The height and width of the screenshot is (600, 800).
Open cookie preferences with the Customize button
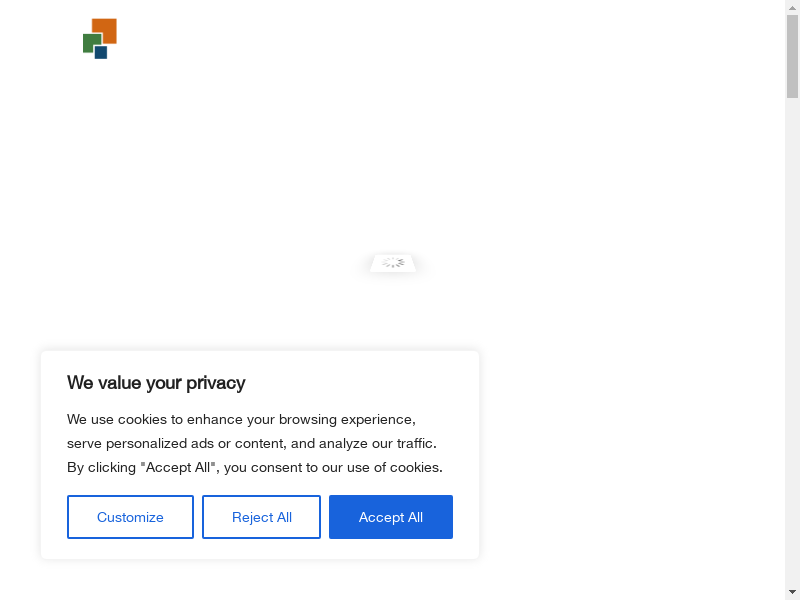pyautogui.click(x=130, y=517)
